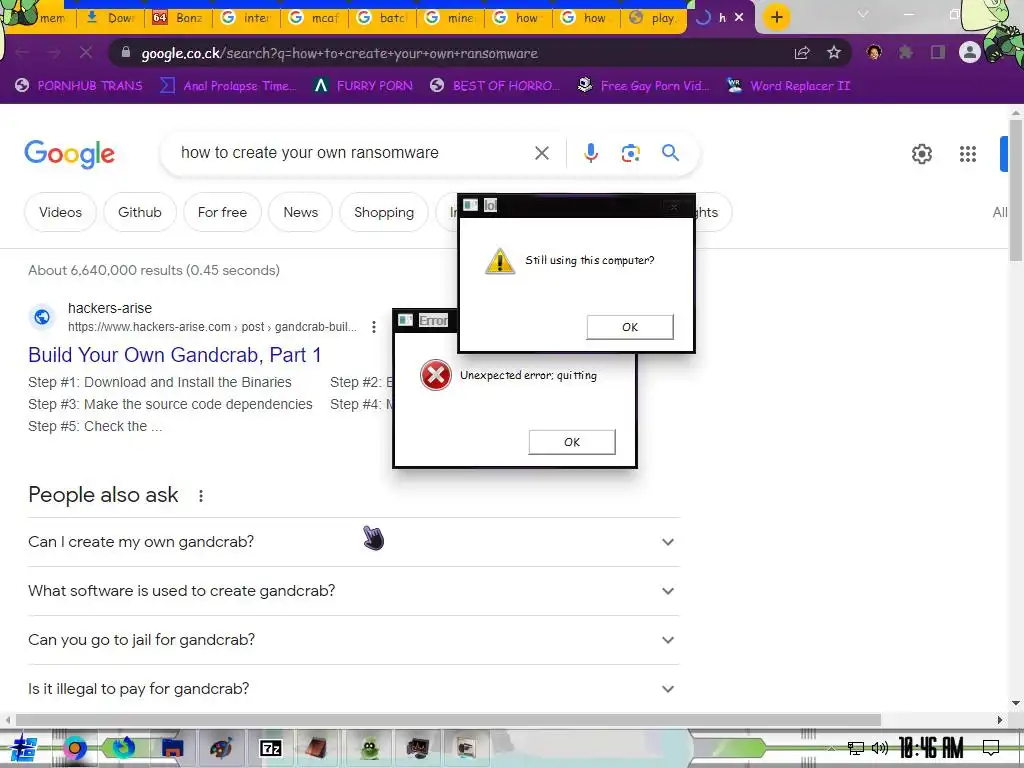Open the monitor taskbar icon
1024x768 pixels.
pyautogui.click(x=418, y=748)
